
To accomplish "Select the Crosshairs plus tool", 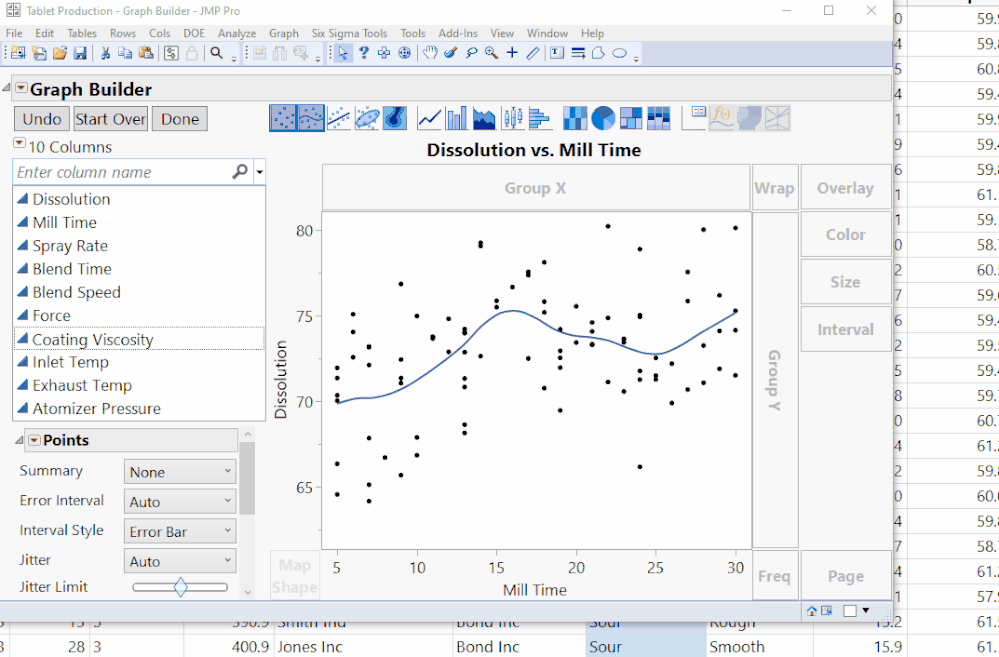I will coord(512,54).
